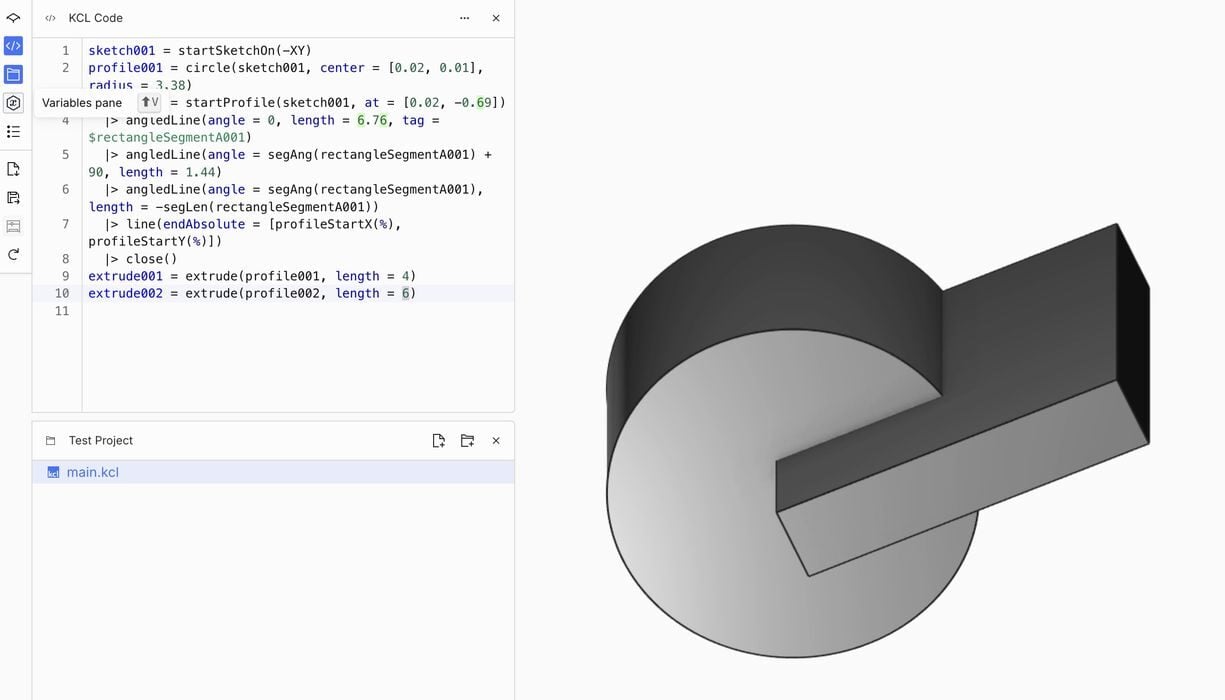Toggle the KCL Code pane sidebar button
This screenshot has height=700, width=1225.
[x=13, y=46]
